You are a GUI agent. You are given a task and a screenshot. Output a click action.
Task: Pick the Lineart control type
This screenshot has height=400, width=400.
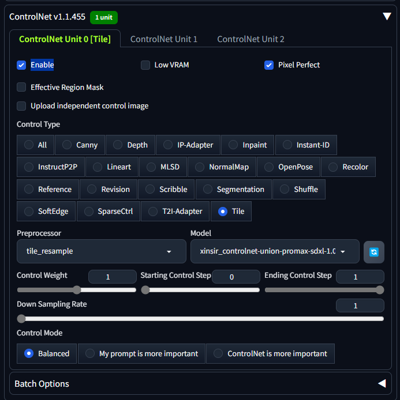pyautogui.click(x=112, y=167)
